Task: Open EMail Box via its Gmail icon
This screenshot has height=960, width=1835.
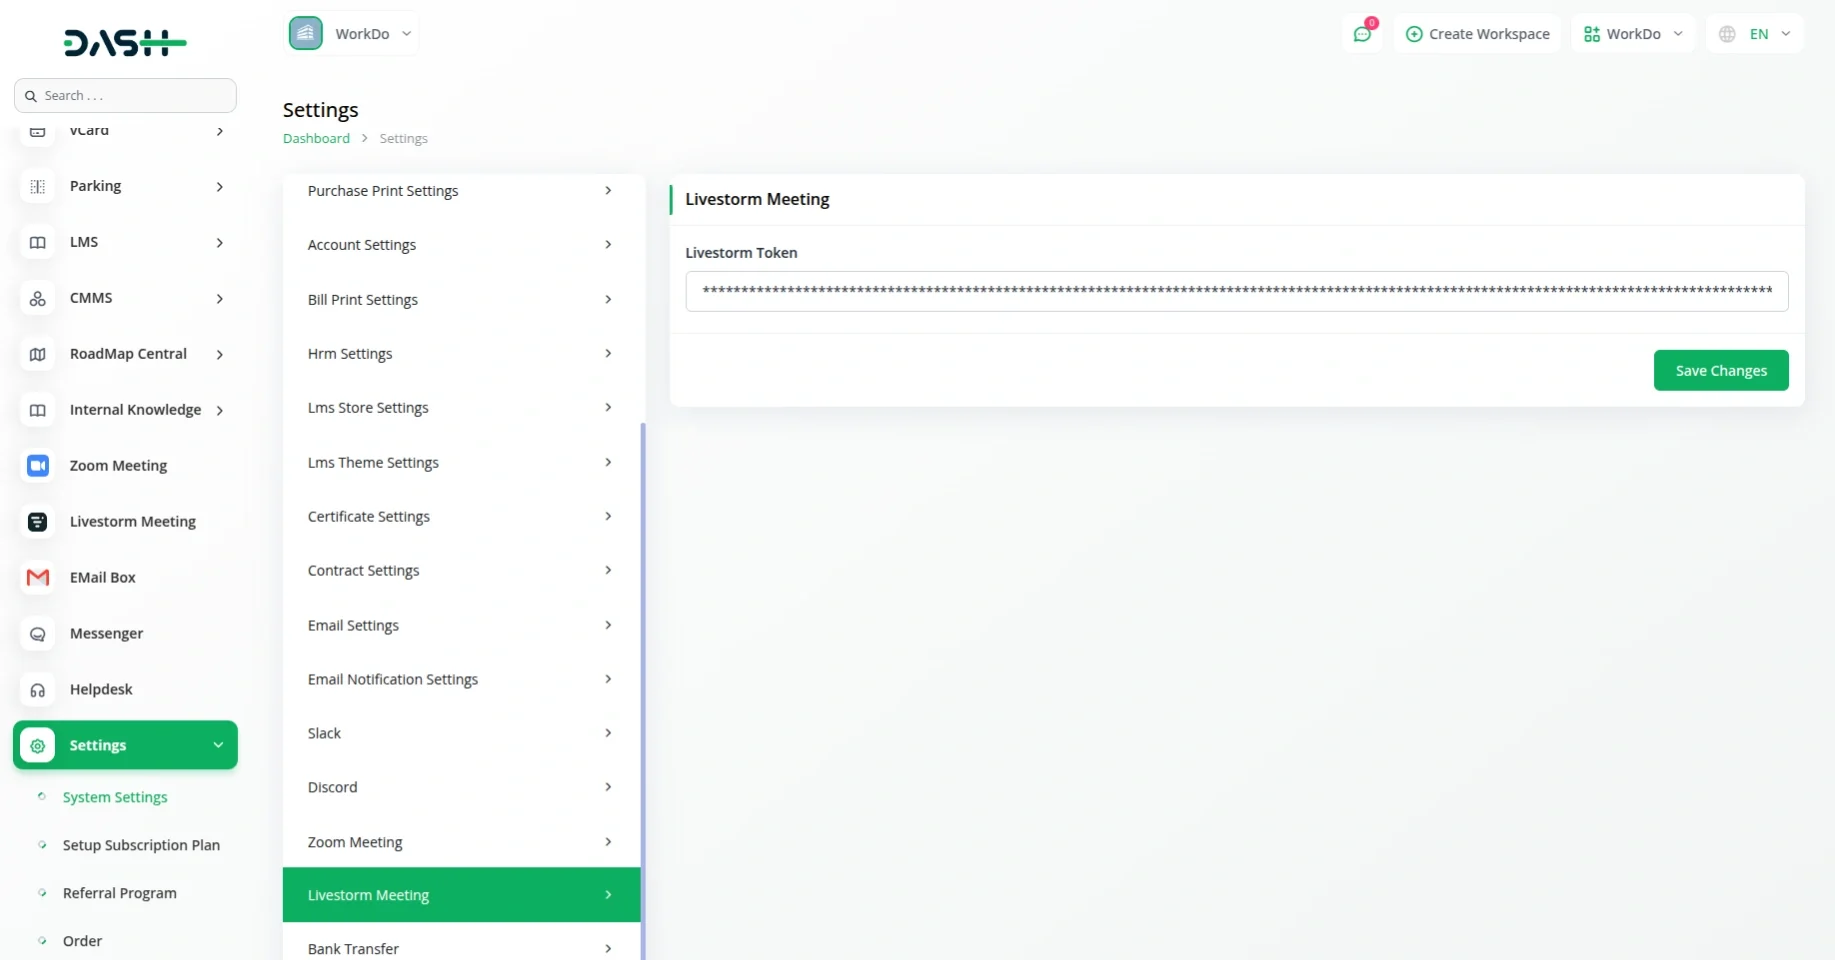Action: [38, 578]
